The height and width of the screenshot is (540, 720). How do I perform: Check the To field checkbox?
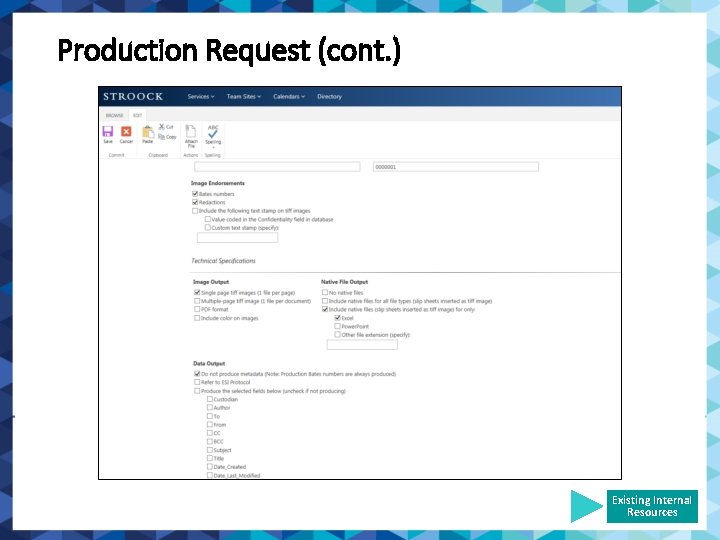pos(210,416)
